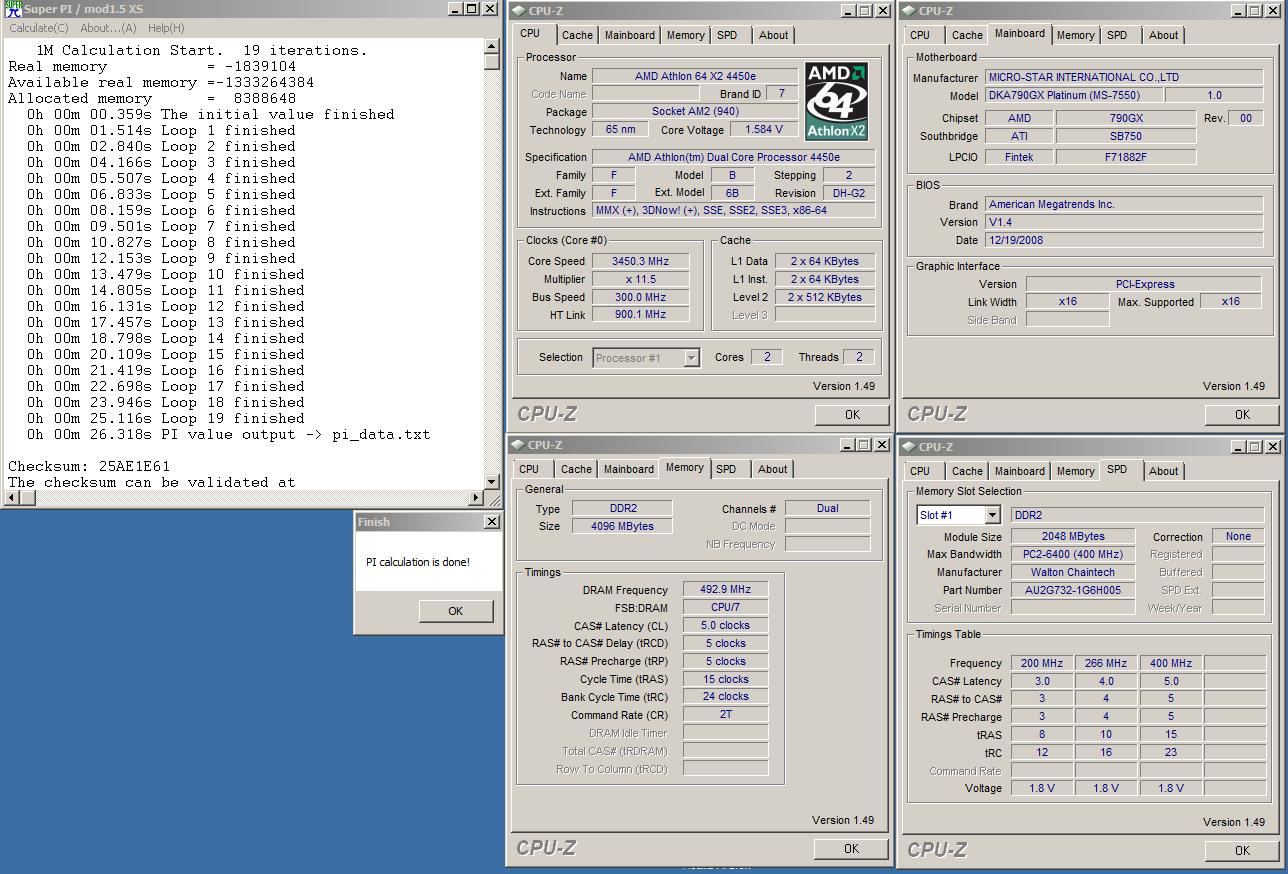Close the Finish dialog with the X
The image size is (1288, 874).
point(491,522)
